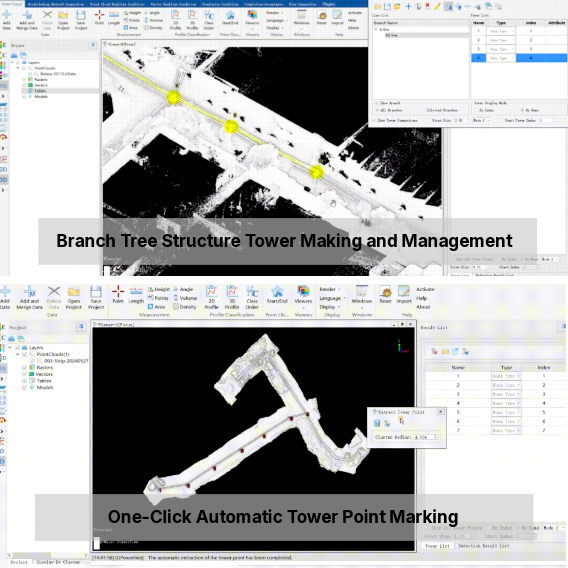568x568 pixels.
Task: Click Activate in the Result List window Help group
Action: pos(425,289)
